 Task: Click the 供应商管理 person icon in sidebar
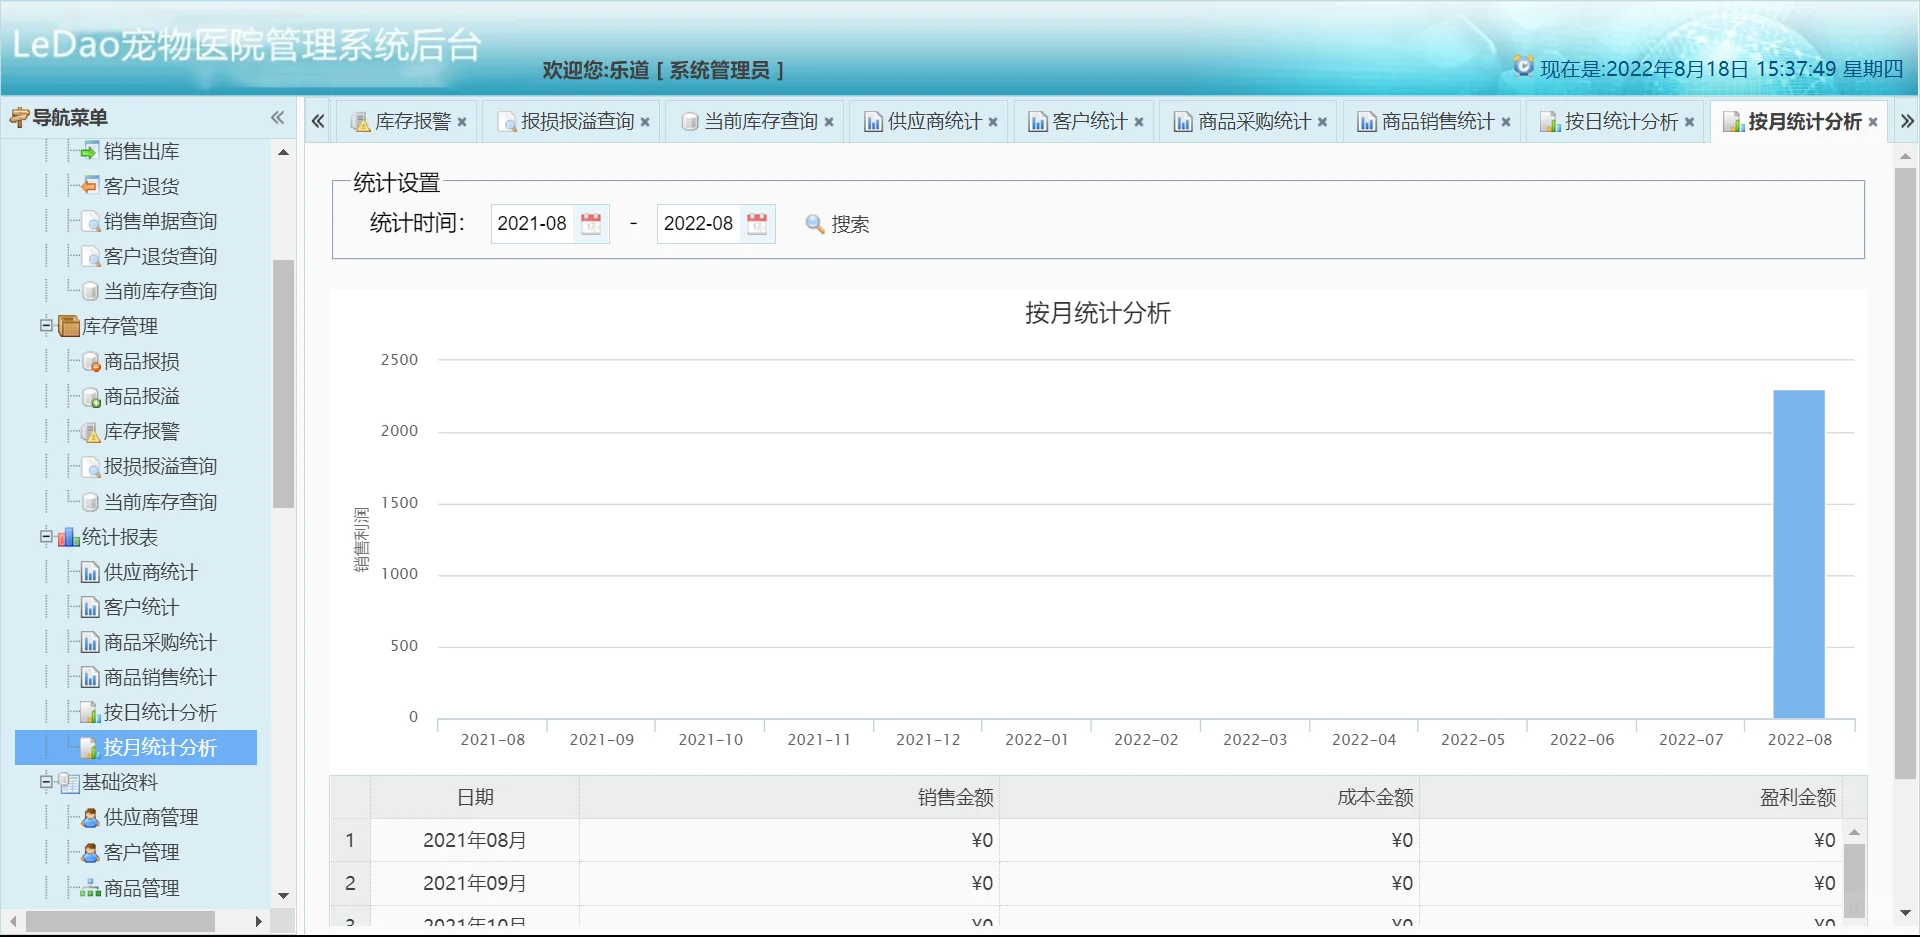(x=88, y=817)
